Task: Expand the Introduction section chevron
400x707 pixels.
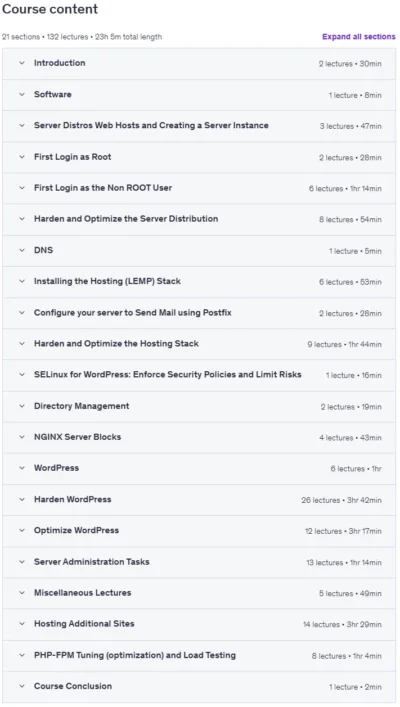Action: point(22,63)
